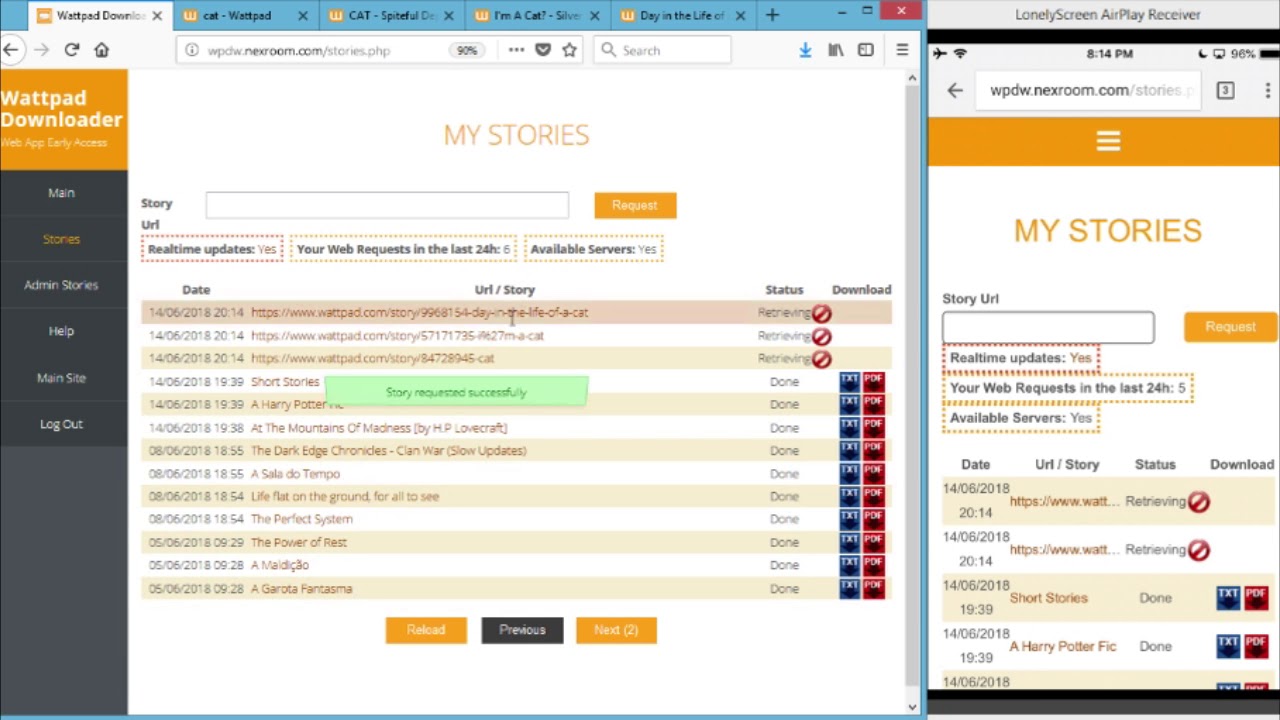
Task: Download Short Stories as TXT
Action: click(x=849, y=381)
